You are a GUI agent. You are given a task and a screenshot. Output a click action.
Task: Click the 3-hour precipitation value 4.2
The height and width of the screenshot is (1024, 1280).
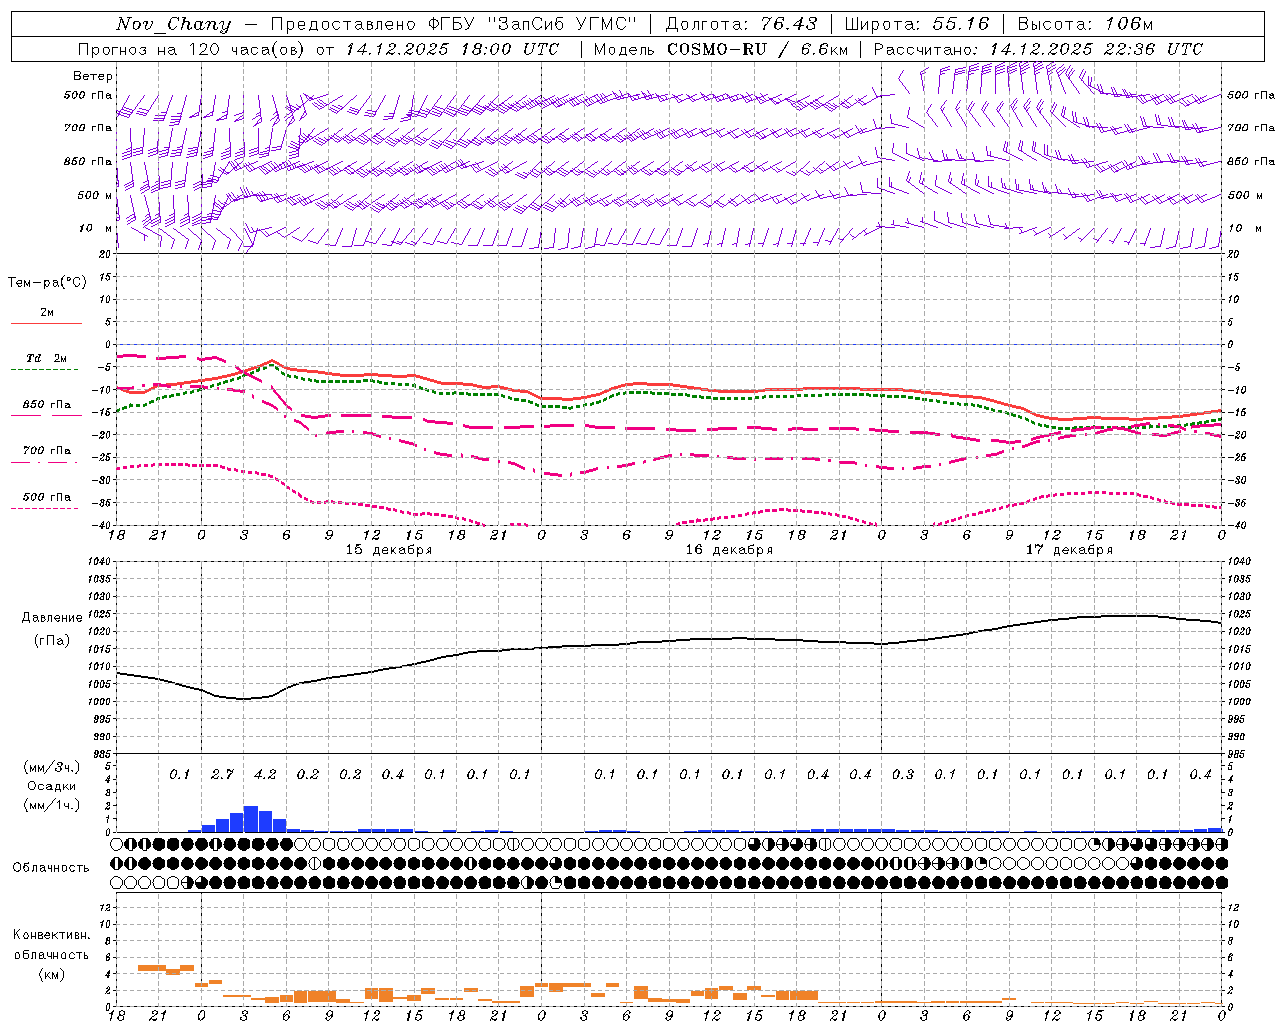[265, 774]
